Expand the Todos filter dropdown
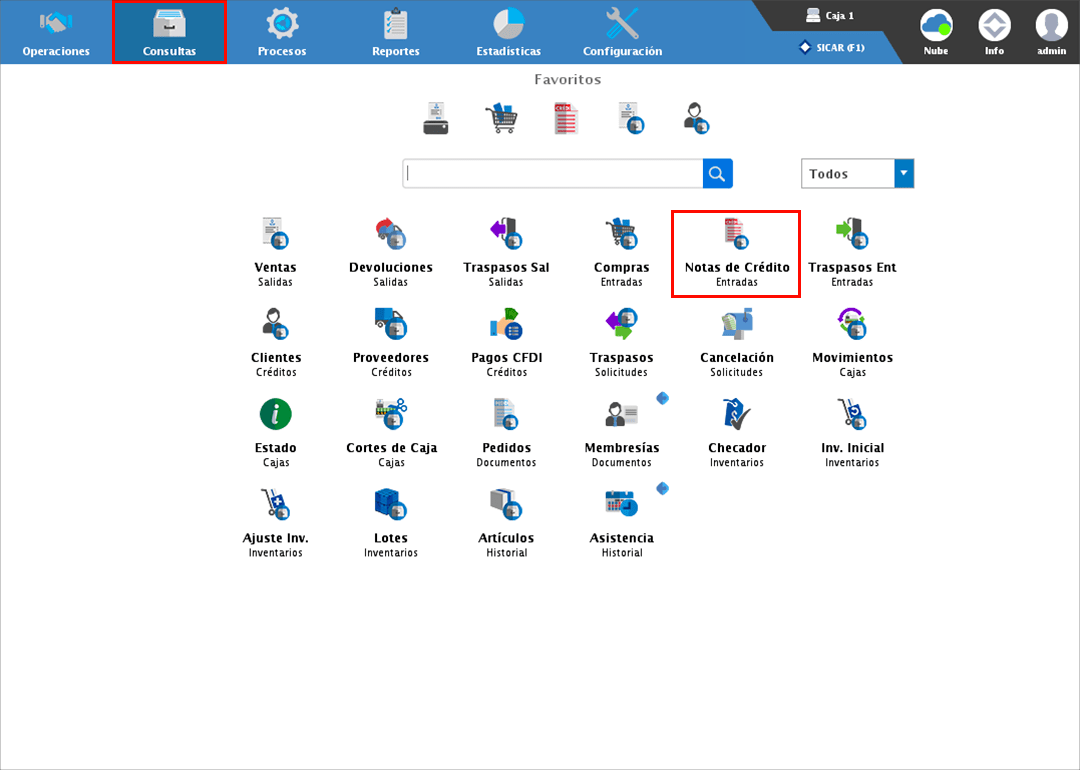The image size is (1080, 770). pyautogui.click(x=904, y=174)
